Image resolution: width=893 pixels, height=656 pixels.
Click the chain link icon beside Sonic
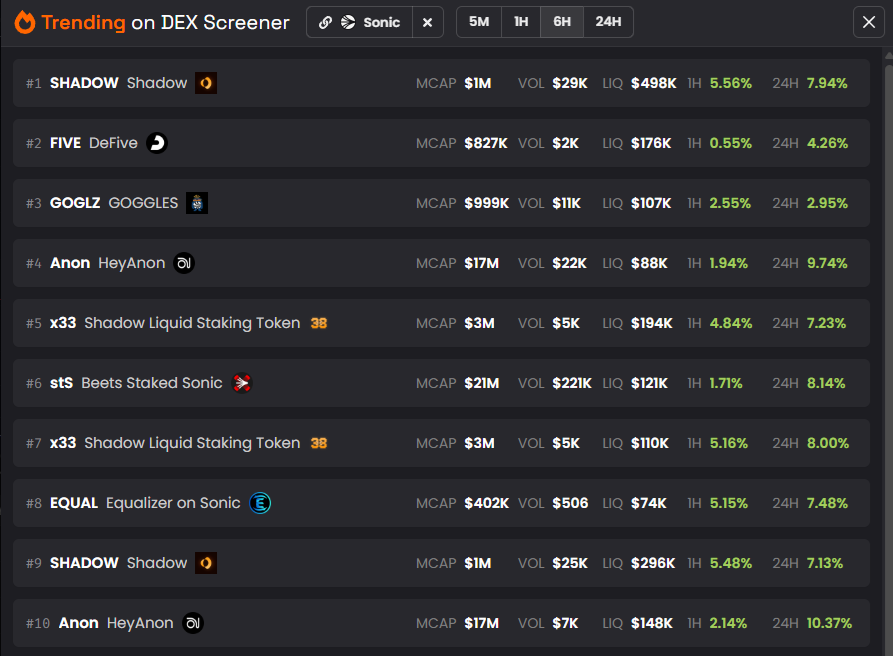pyautogui.click(x=325, y=22)
